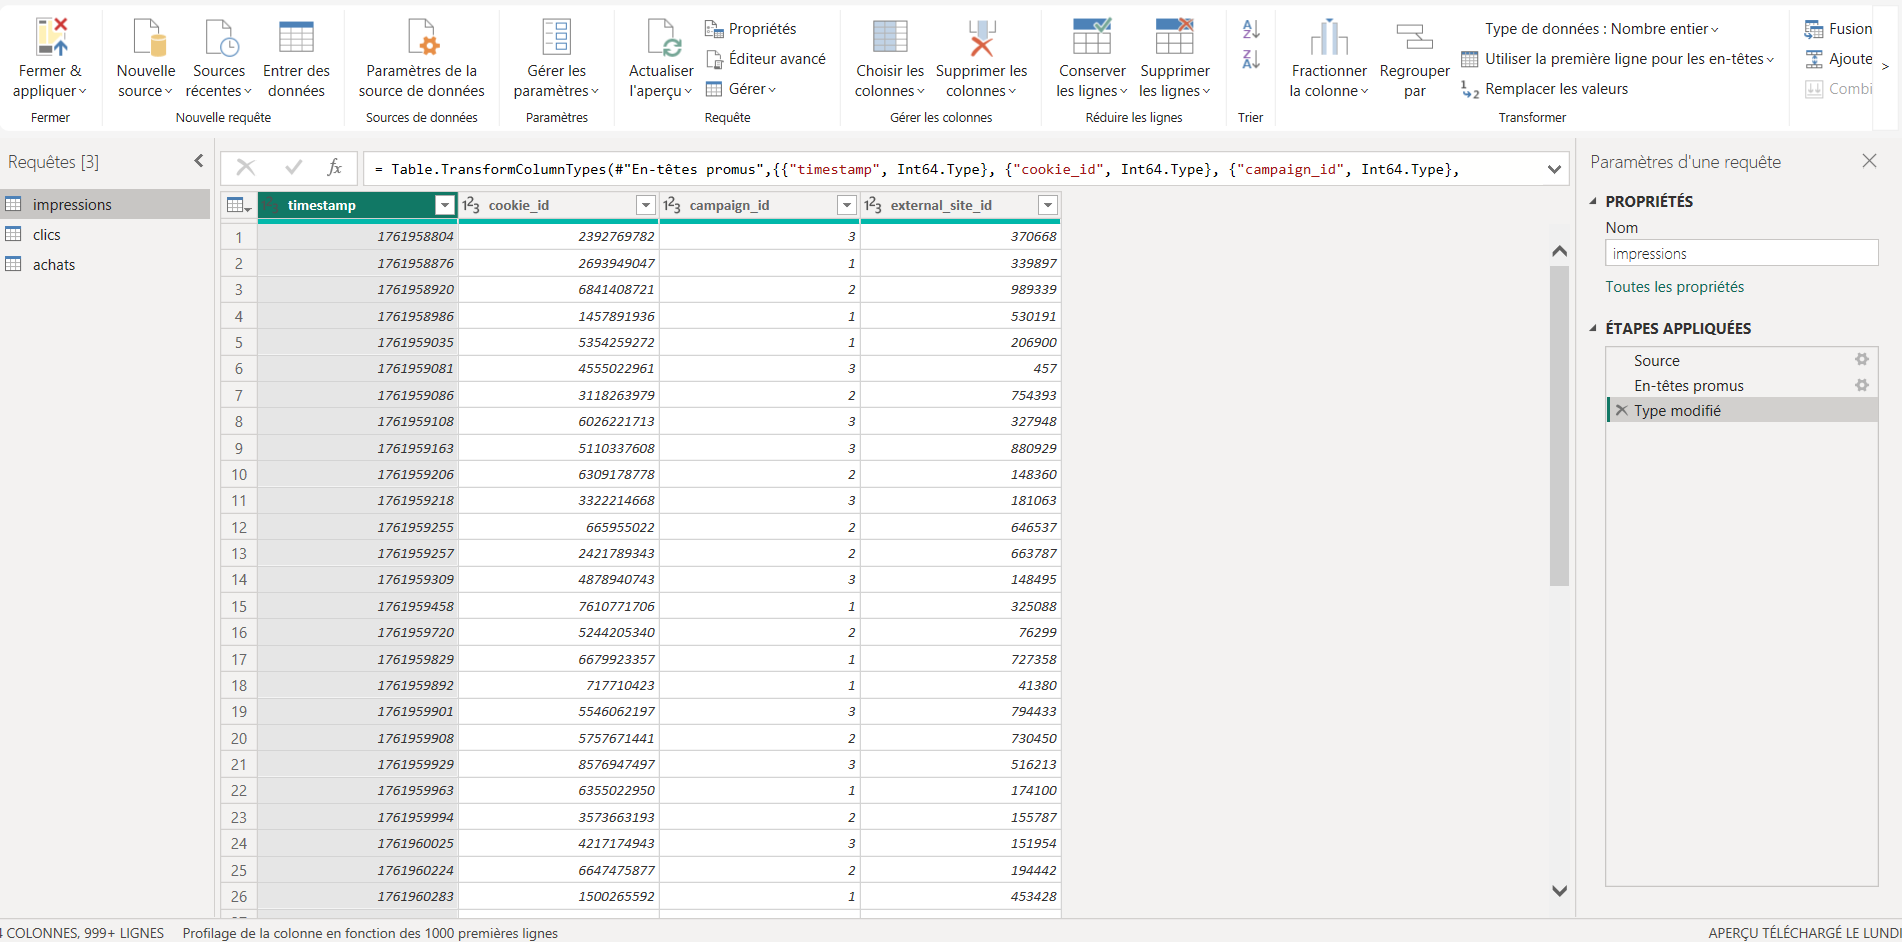Click the Nom input field
Viewport: 1902px width, 942px height.
click(1740, 254)
